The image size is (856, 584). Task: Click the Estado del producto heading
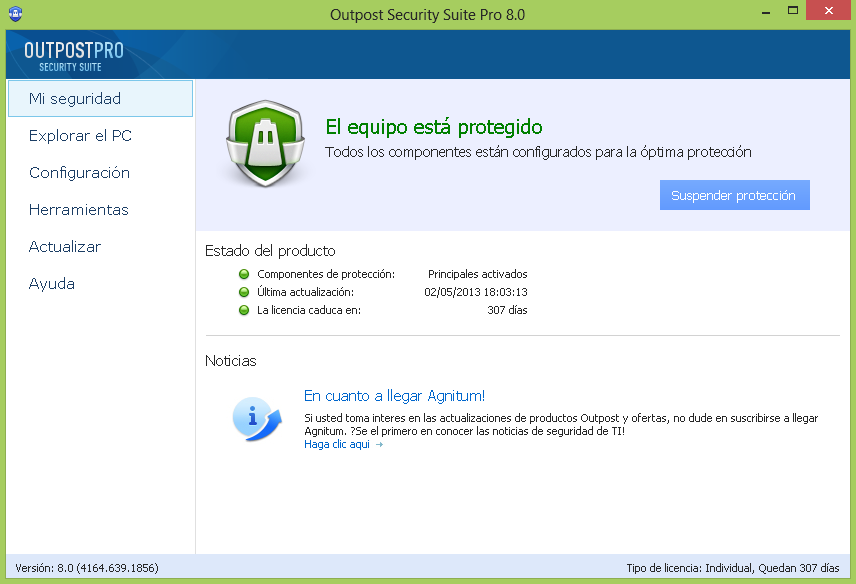[270, 251]
